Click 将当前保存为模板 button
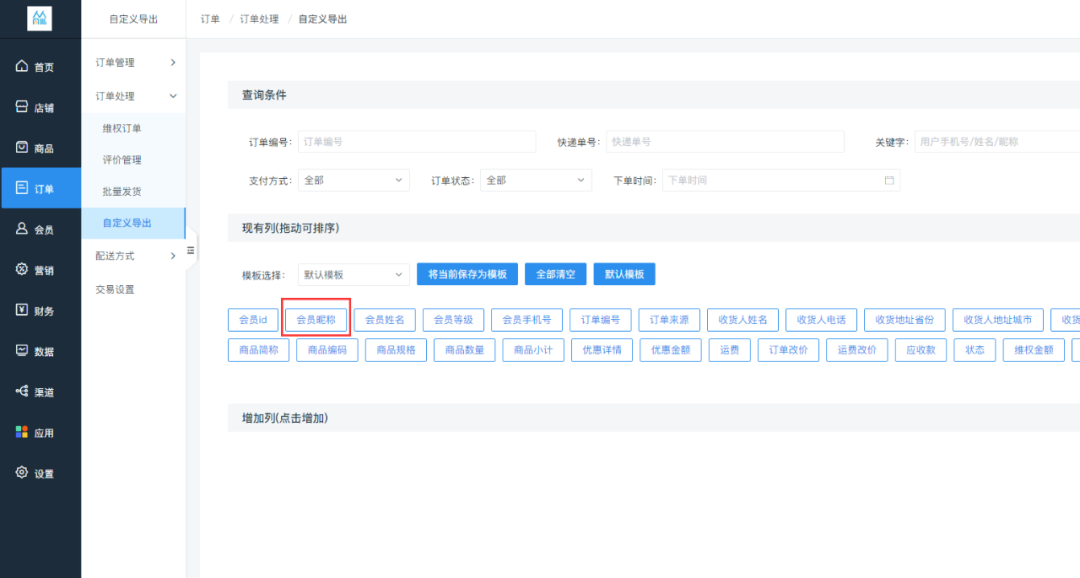The width and height of the screenshot is (1080, 578). click(467, 274)
